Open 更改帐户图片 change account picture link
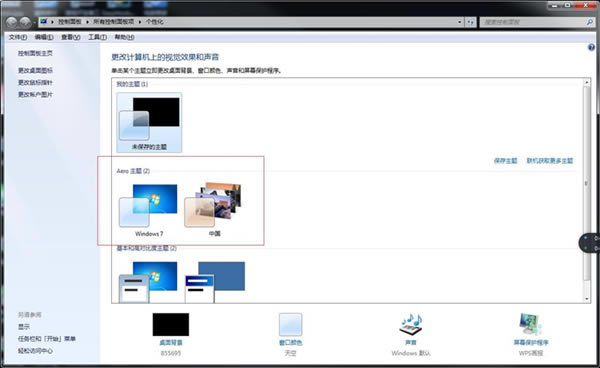The image size is (600, 368). click(x=35, y=94)
